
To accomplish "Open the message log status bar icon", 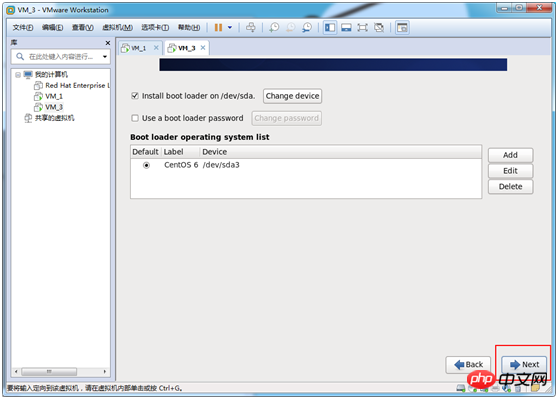I will (x=536, y=388).
